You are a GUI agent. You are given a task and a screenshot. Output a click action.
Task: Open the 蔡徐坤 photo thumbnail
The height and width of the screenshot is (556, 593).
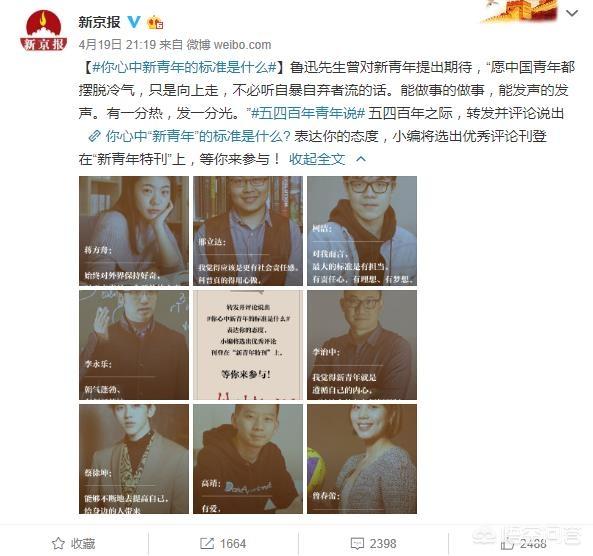(x=134, y=459)
